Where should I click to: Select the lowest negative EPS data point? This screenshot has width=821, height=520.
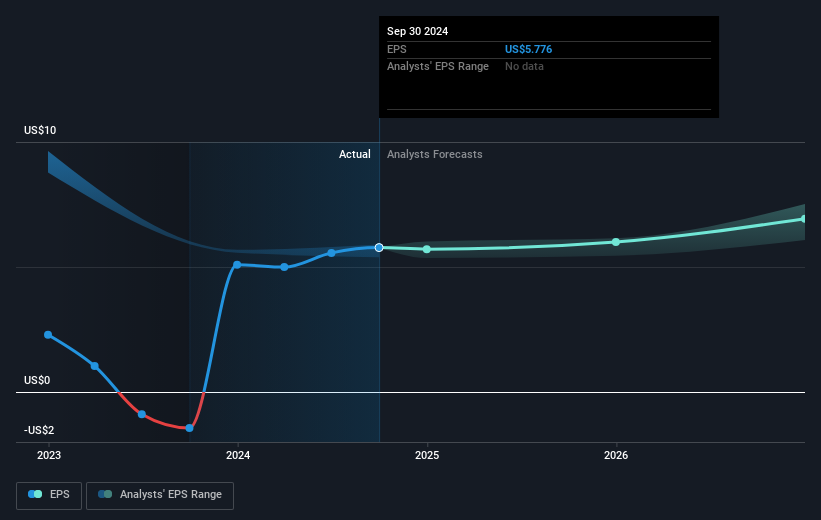pyautogui.click(x=190, y=428)
